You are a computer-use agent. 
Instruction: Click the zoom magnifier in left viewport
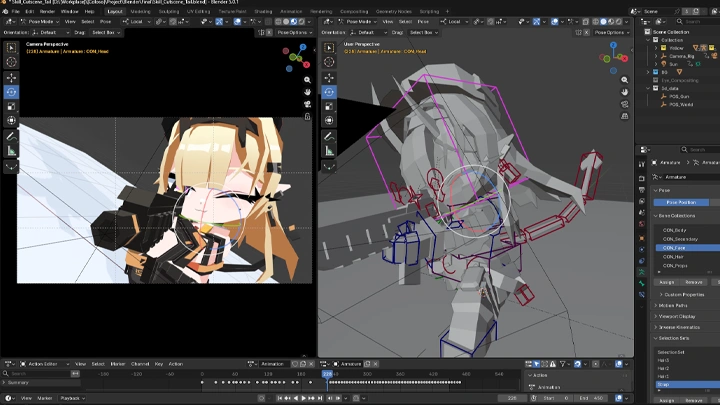[x=307, y=80]
